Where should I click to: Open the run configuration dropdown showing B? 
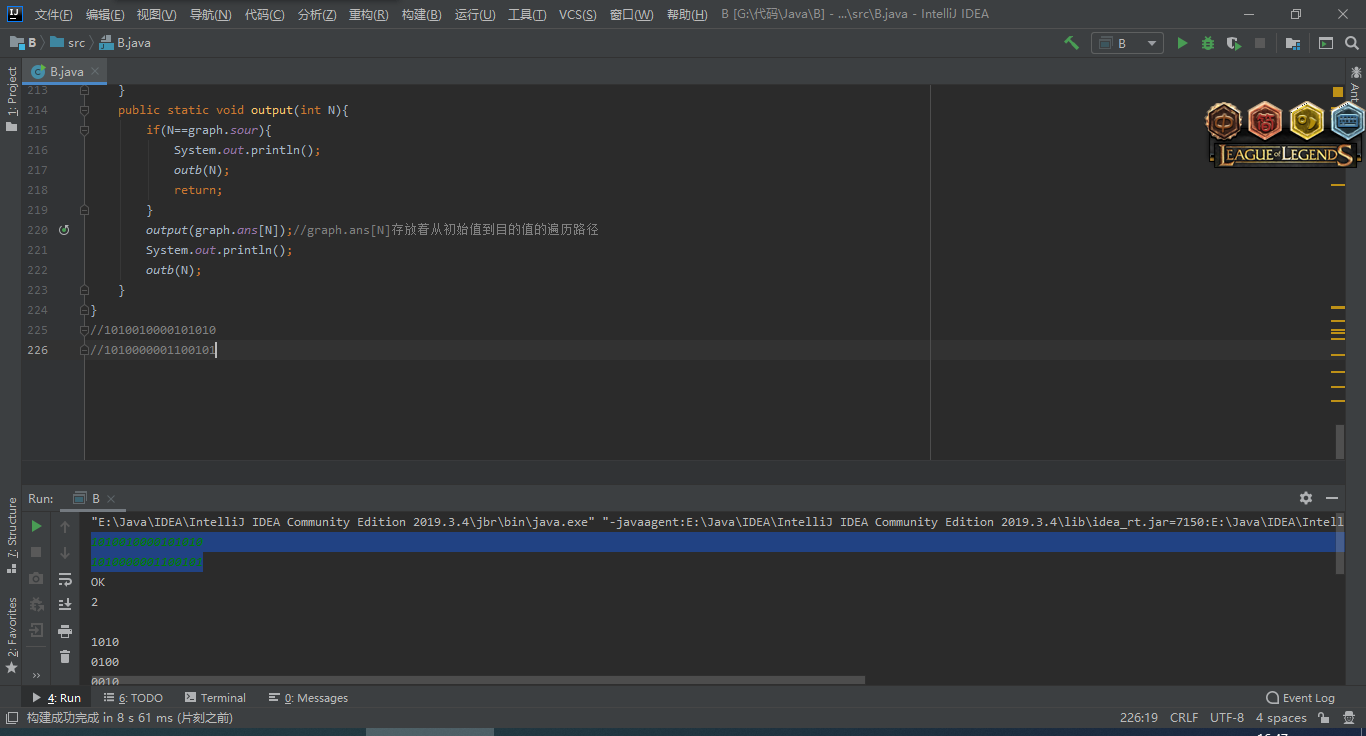[1127, 43]
